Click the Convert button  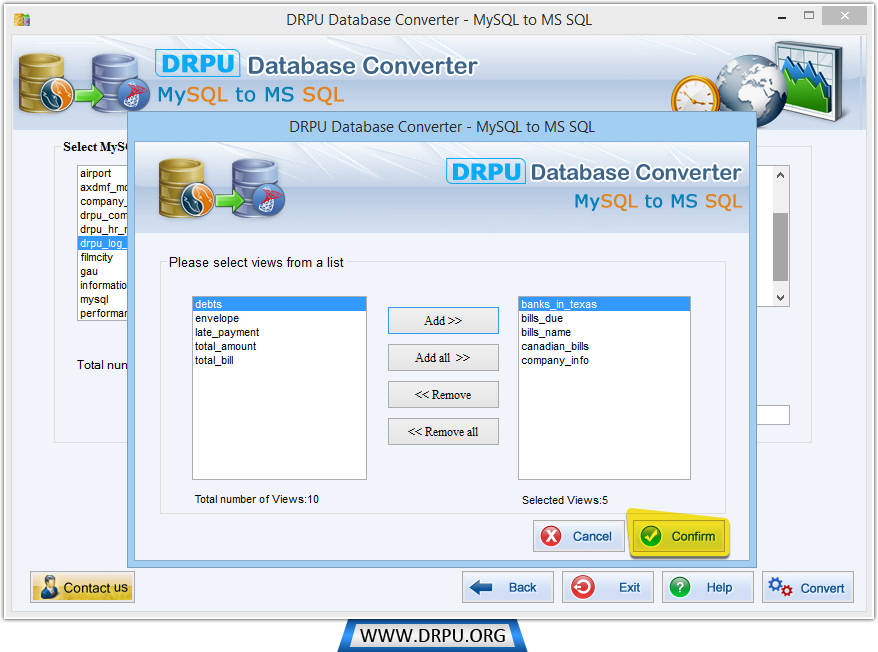pos(807,587)
